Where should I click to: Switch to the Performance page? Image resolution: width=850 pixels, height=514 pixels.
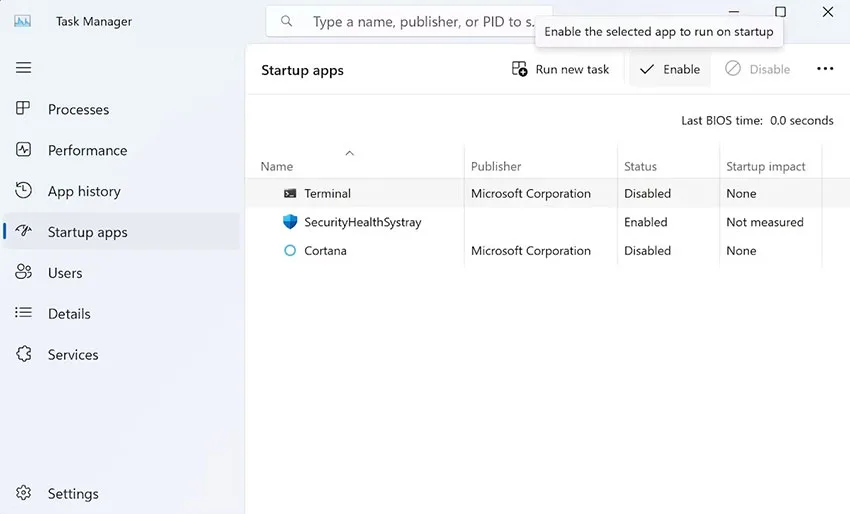click(121, 150)
